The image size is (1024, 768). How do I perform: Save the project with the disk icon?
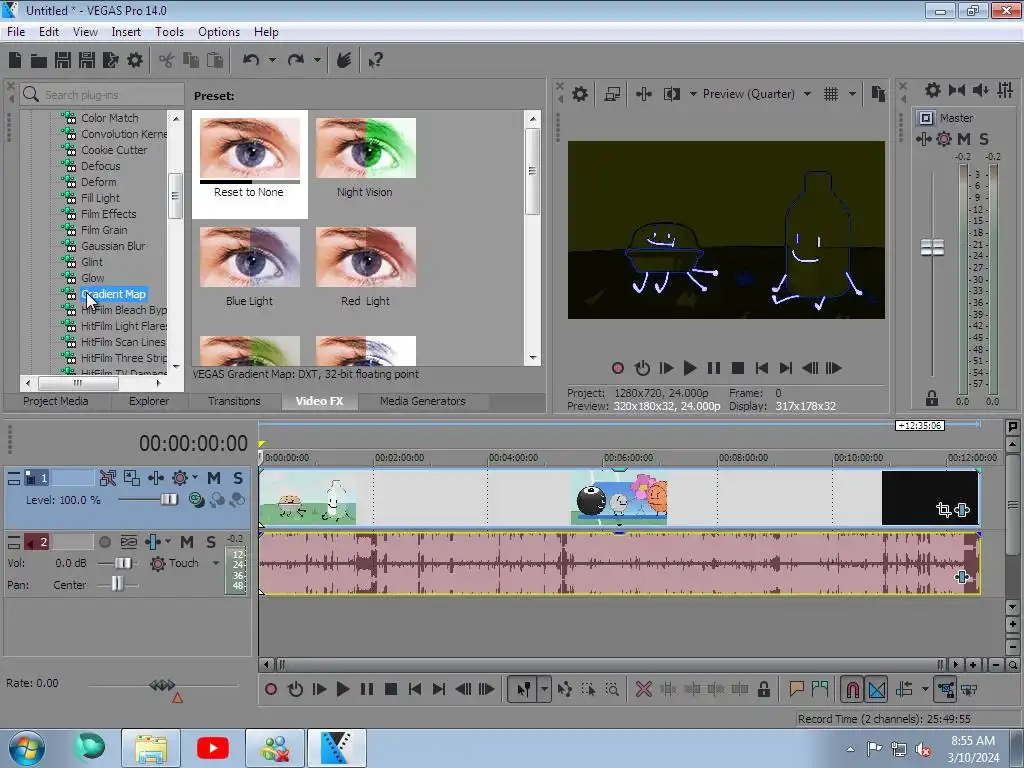point(63,60)
